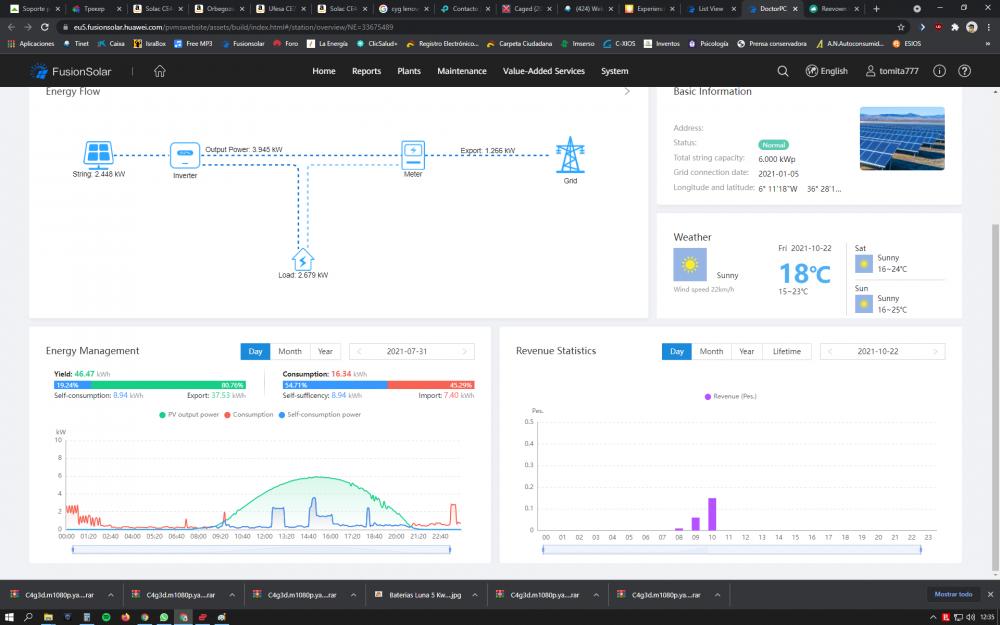
Task: Click the taskbar search icon
Action: tap(28, 617)
